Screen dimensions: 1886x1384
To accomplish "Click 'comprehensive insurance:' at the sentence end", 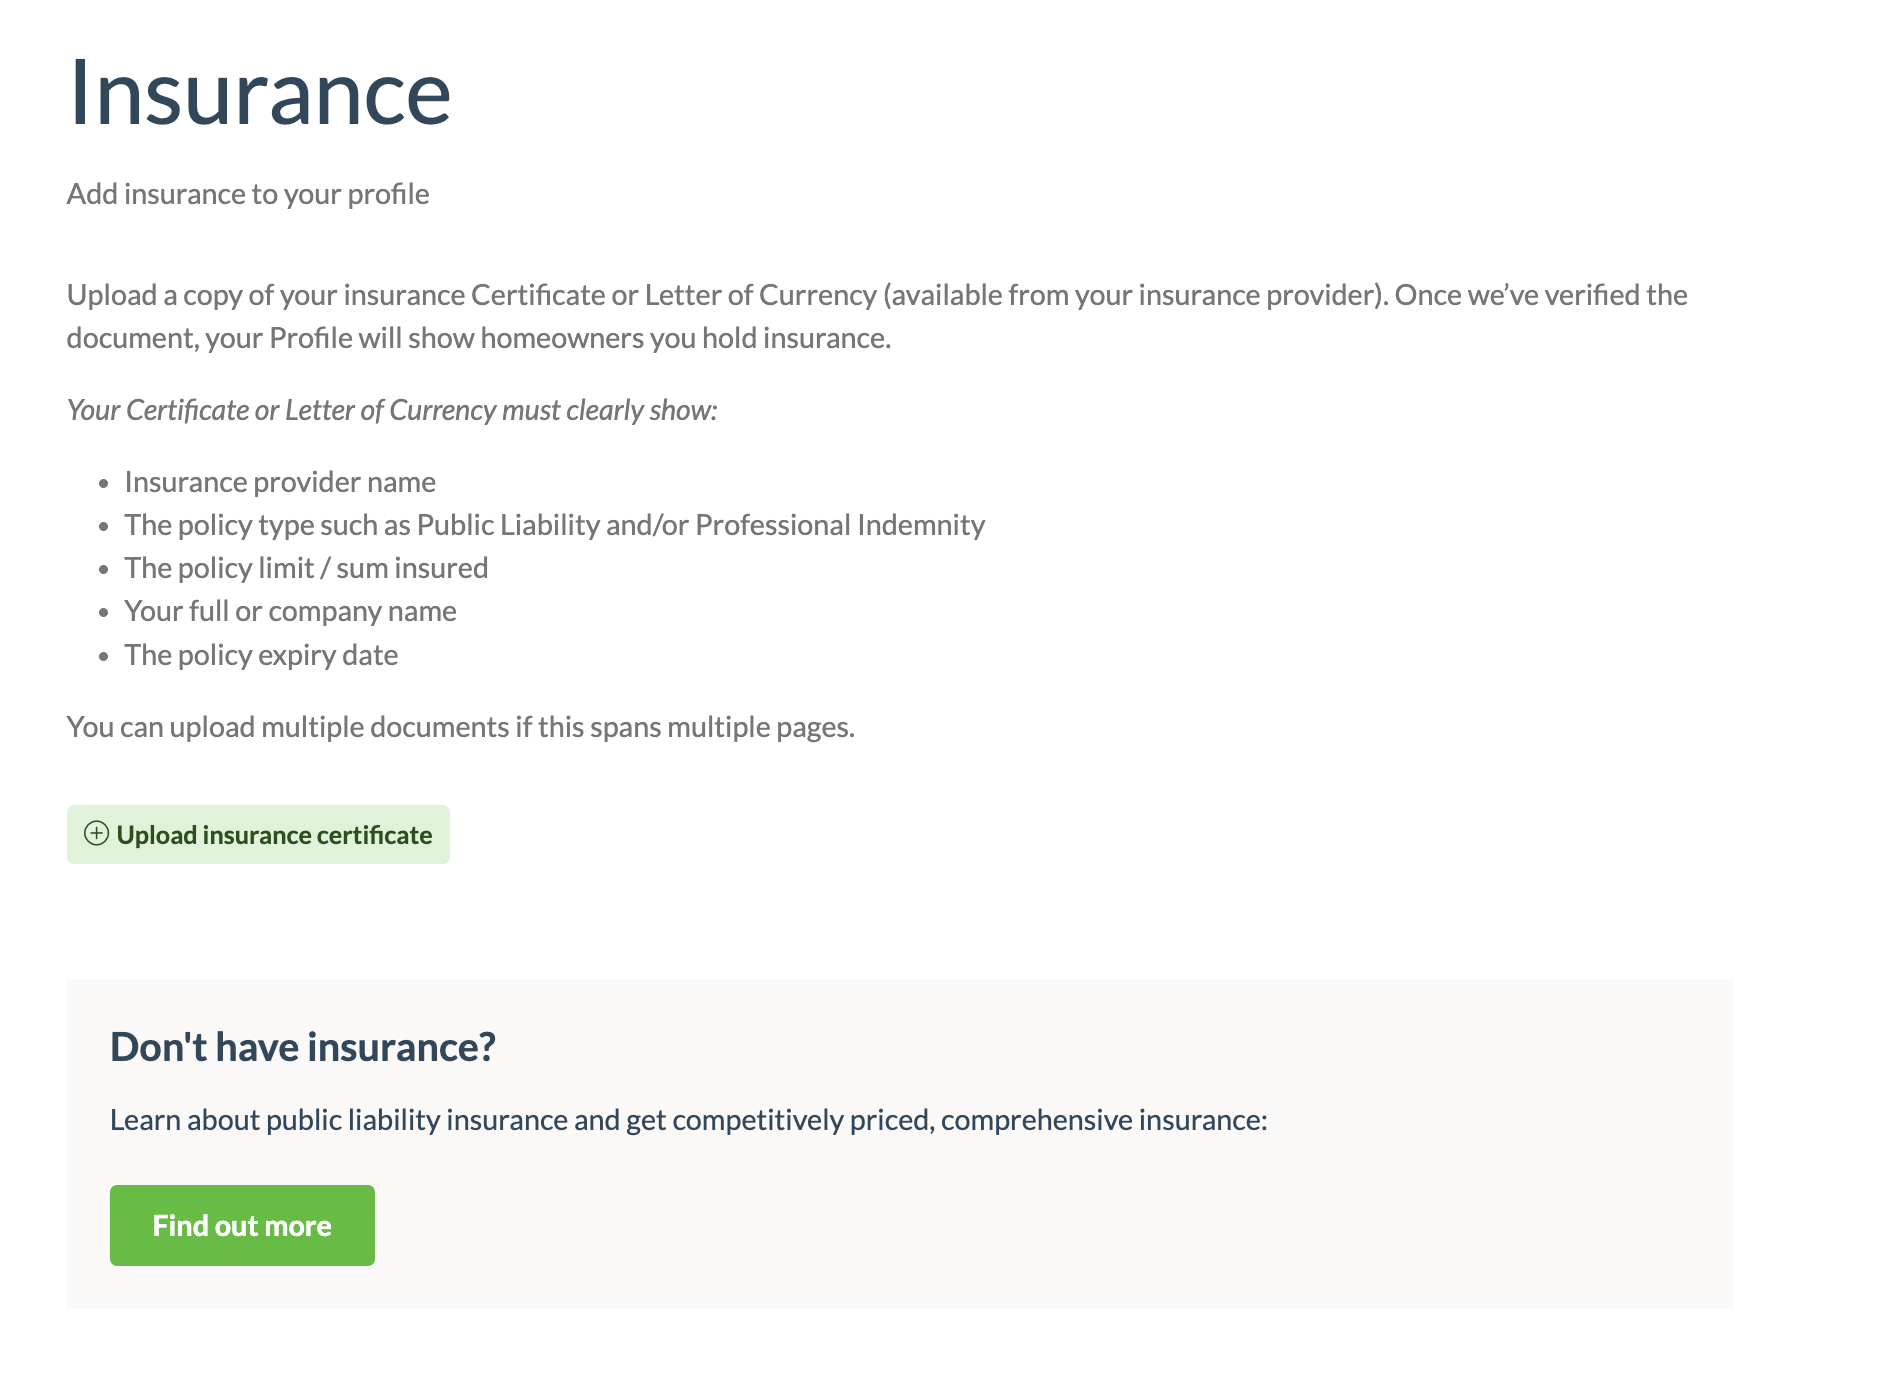I will tap(1104, 1120).
